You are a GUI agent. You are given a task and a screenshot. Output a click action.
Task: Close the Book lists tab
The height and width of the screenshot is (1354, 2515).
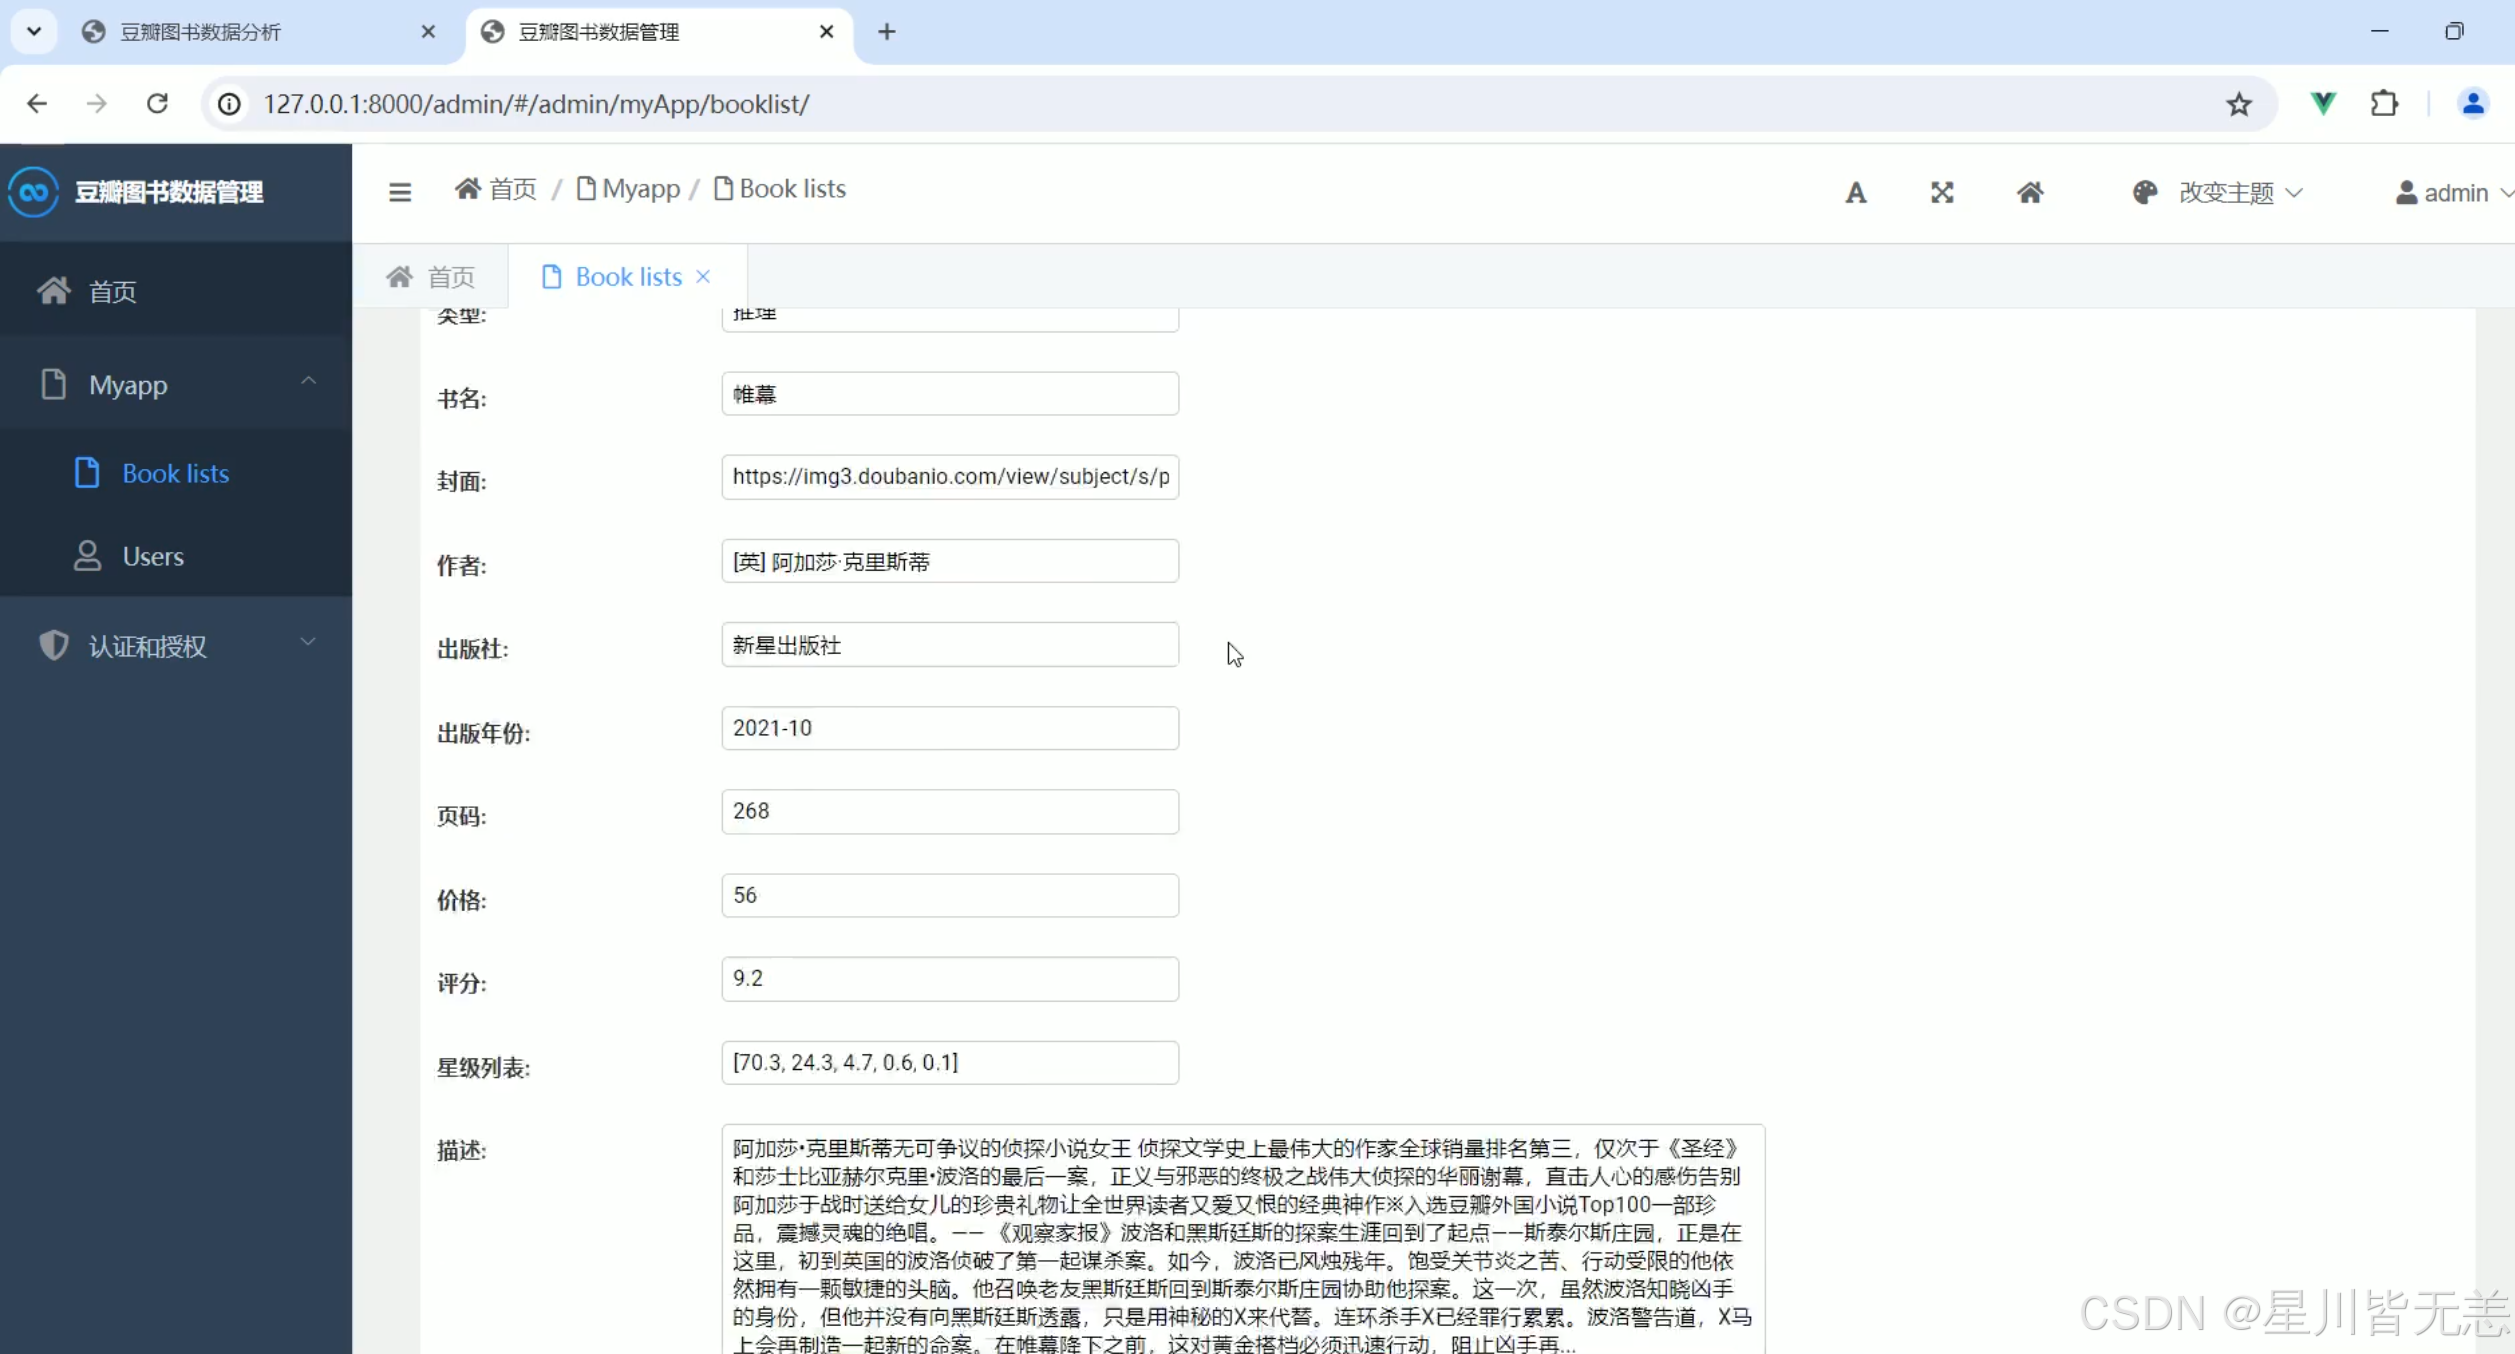click(703, 277)
